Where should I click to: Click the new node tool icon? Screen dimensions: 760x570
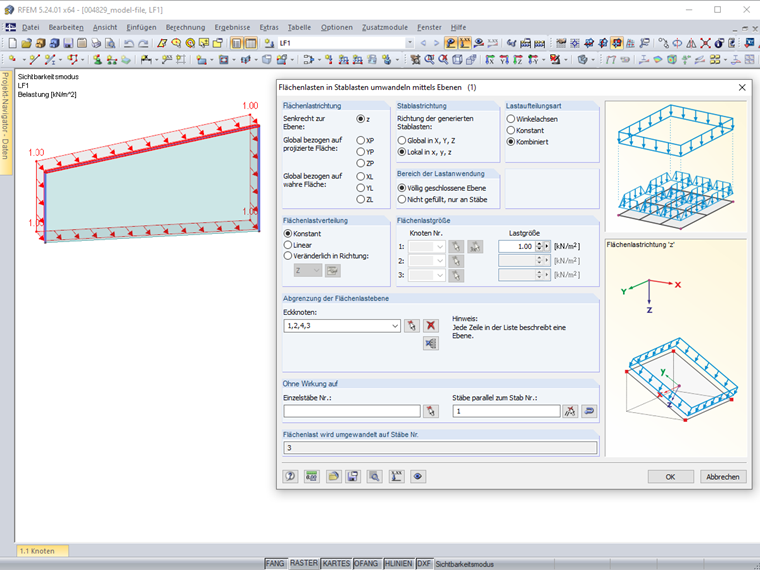point(12,60)
